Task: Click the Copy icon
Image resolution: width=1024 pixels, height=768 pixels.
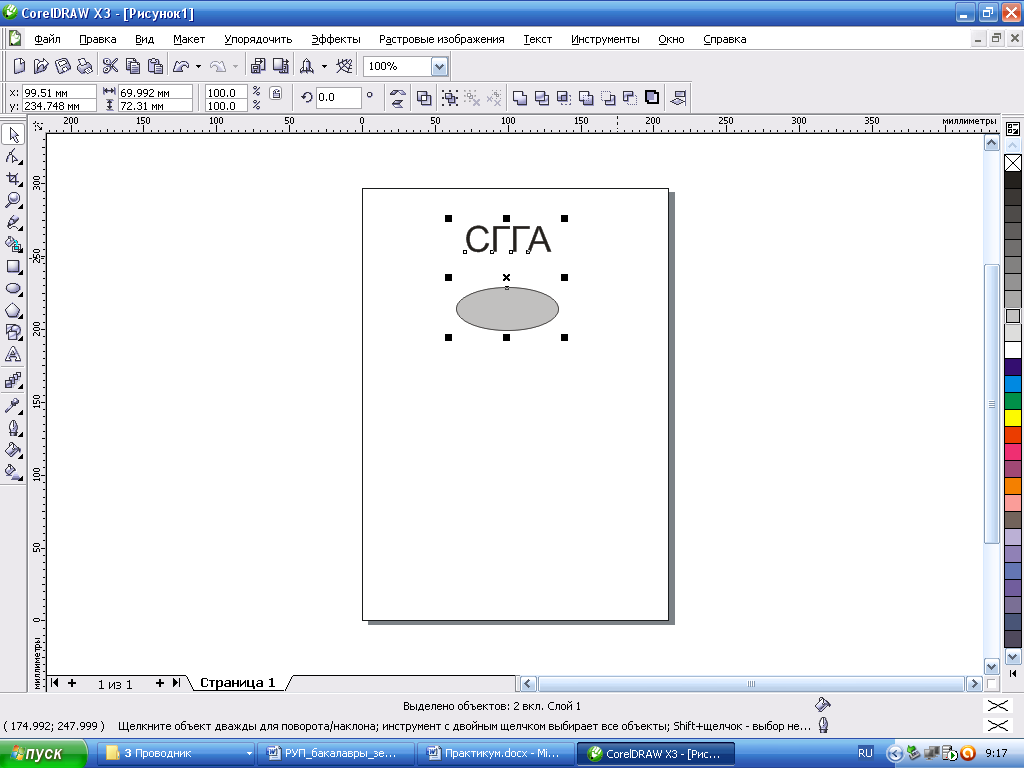Action: [133, 66]
